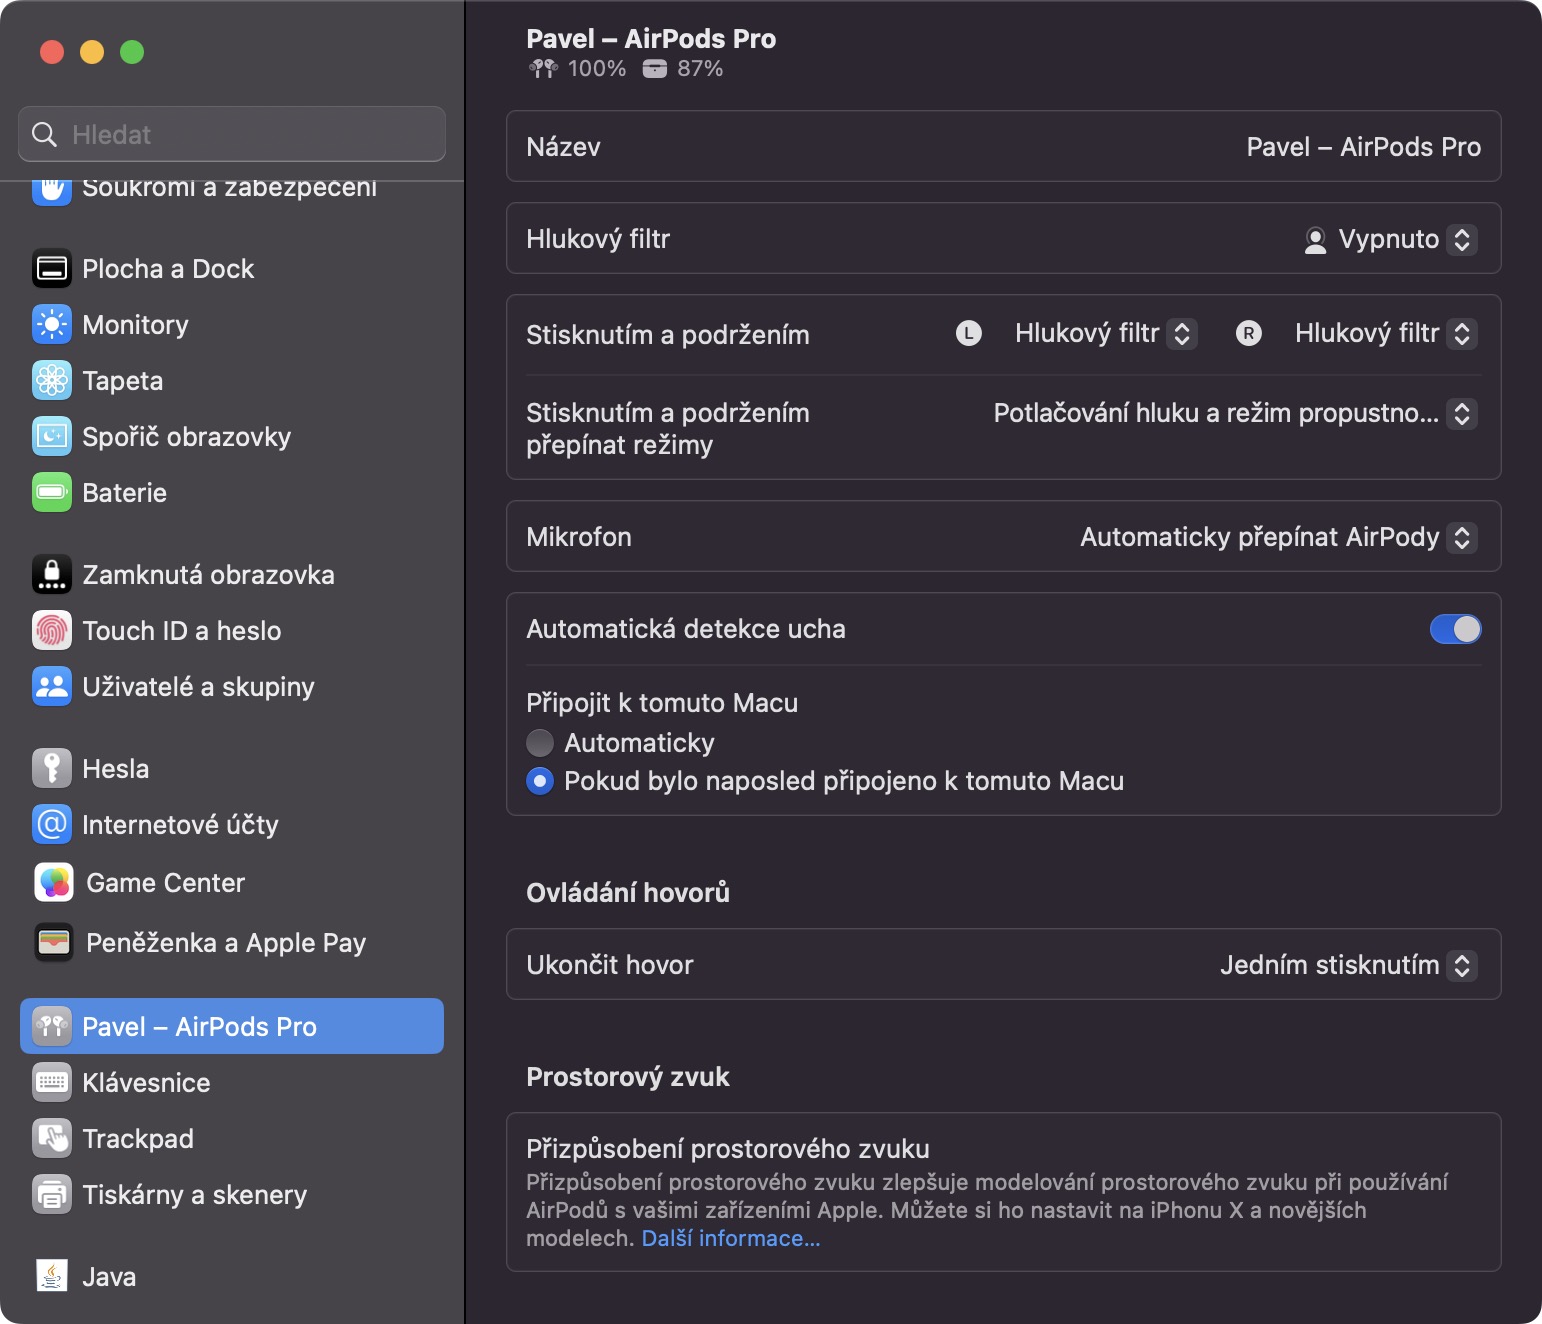Image resolution: width=1542 pixels, height=1324 pixels.
Task: Open Baterie via its green battery icon
Action: (x=52, y=493)
